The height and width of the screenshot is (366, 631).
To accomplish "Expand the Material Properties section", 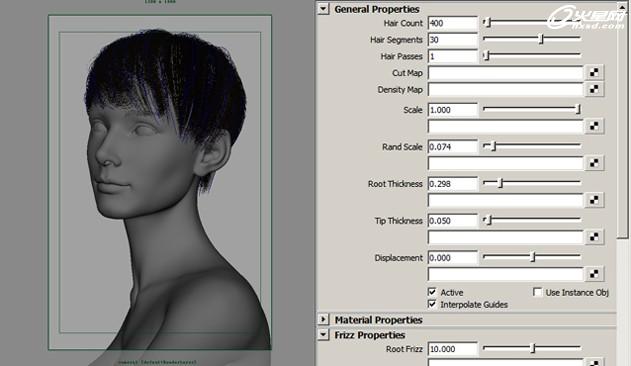I will (x=323, y=320).
